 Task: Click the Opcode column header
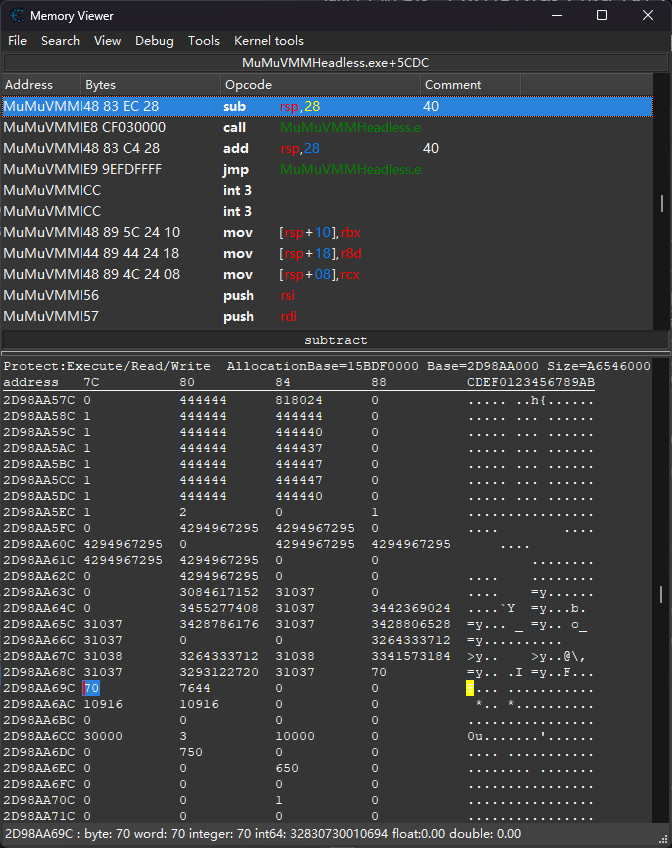click(320, 85)
